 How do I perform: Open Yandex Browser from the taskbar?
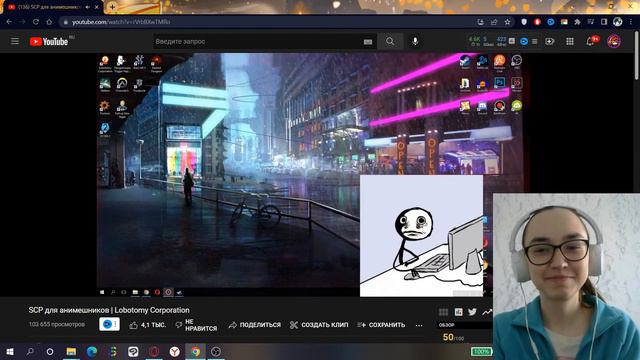[174, 351]
